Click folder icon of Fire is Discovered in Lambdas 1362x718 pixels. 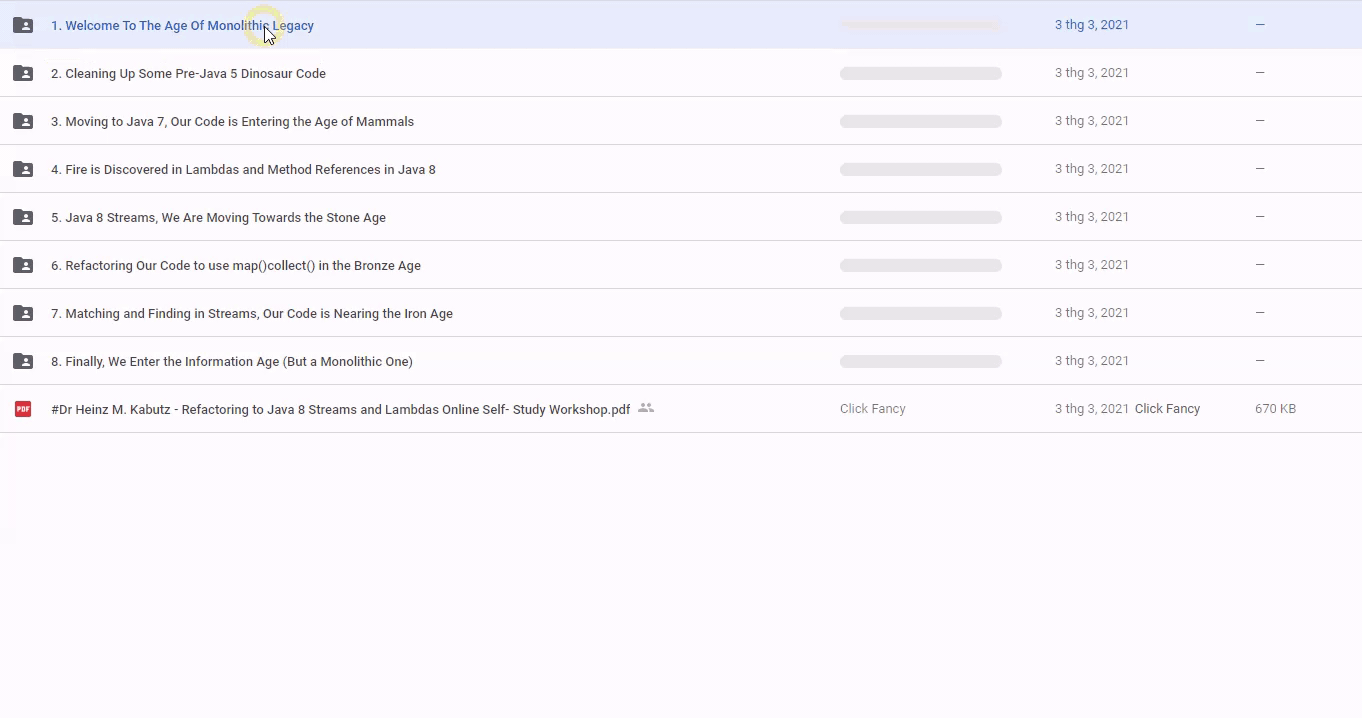[x=23, y=169]
